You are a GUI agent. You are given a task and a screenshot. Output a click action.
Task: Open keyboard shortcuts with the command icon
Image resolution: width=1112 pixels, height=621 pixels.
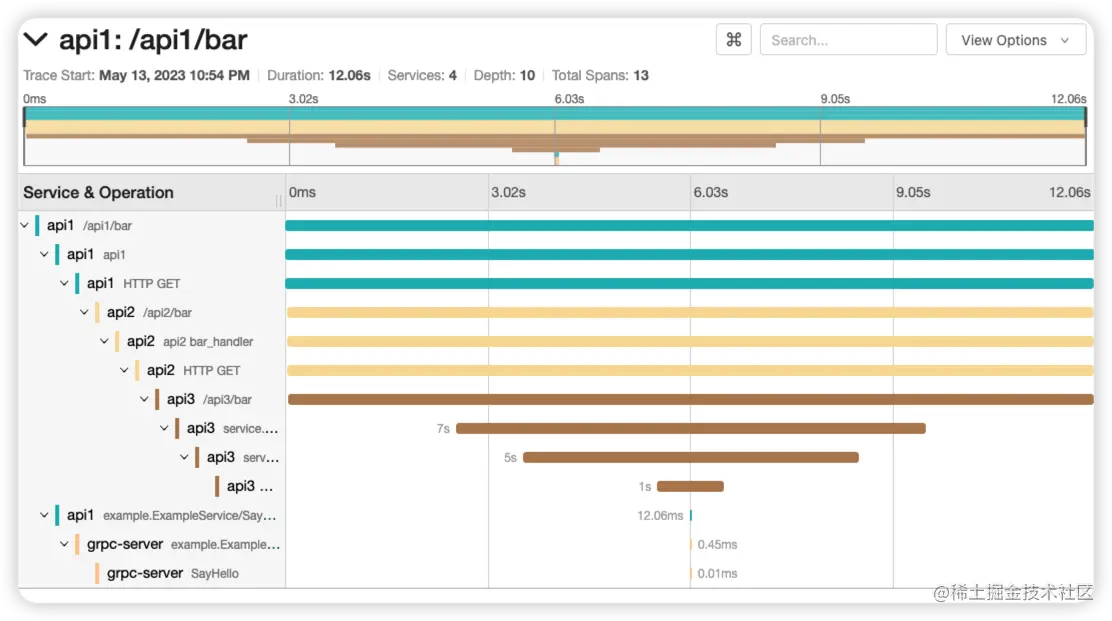coord(733,39)
